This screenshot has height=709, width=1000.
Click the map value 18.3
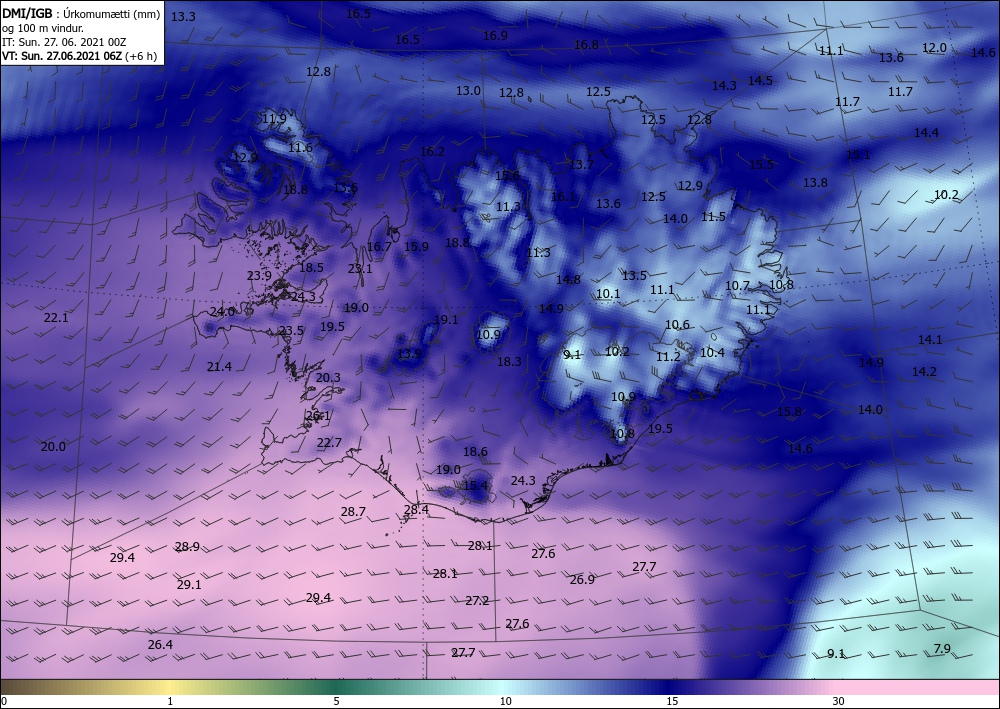coord(509,362)
